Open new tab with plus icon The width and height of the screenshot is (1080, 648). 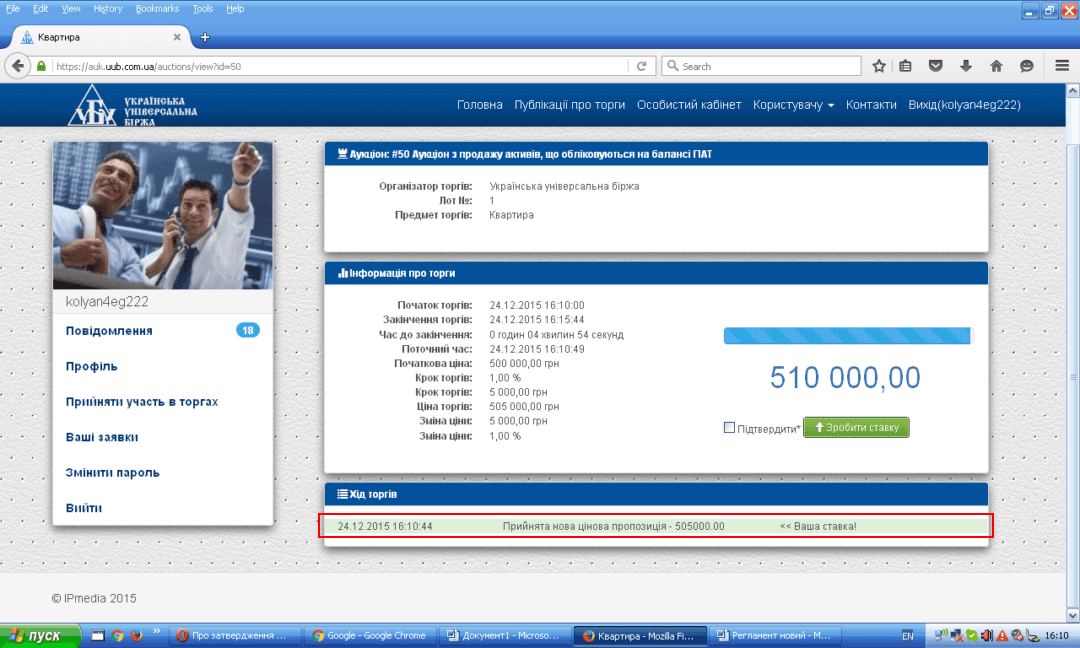click(205, 37)
